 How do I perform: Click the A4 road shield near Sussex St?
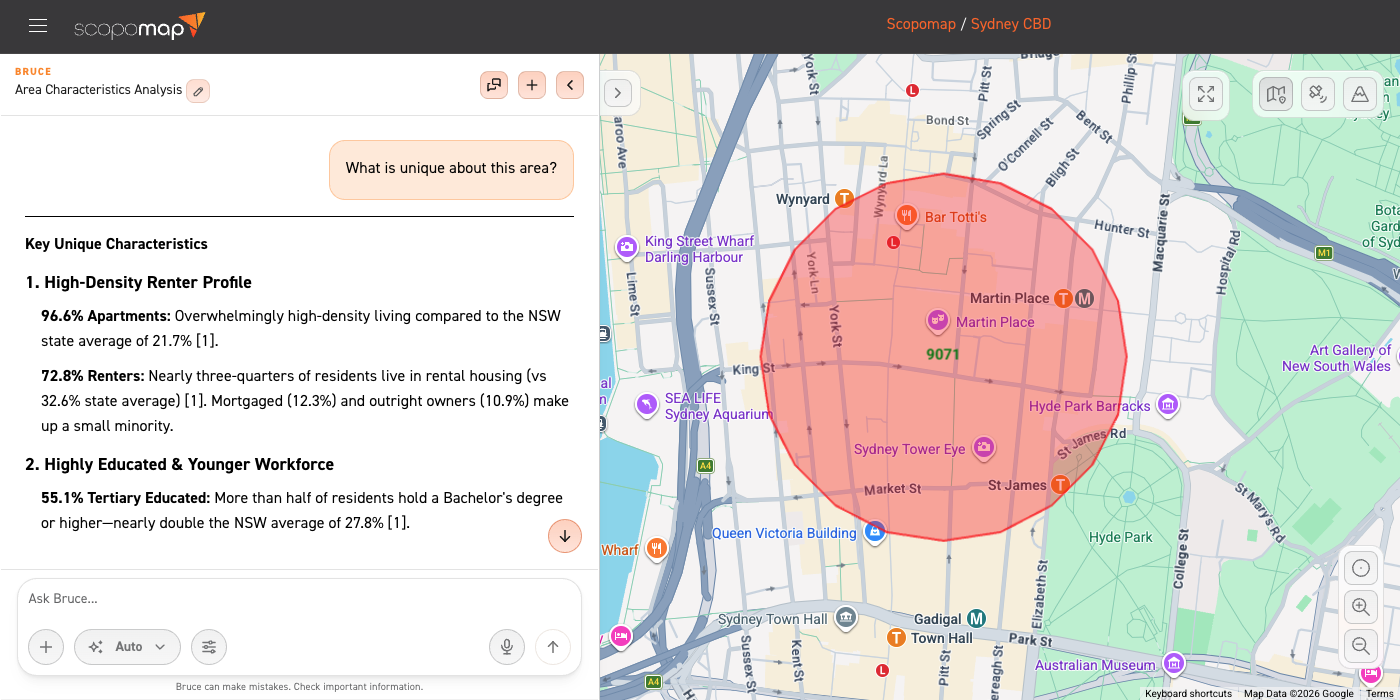[706, 466]
